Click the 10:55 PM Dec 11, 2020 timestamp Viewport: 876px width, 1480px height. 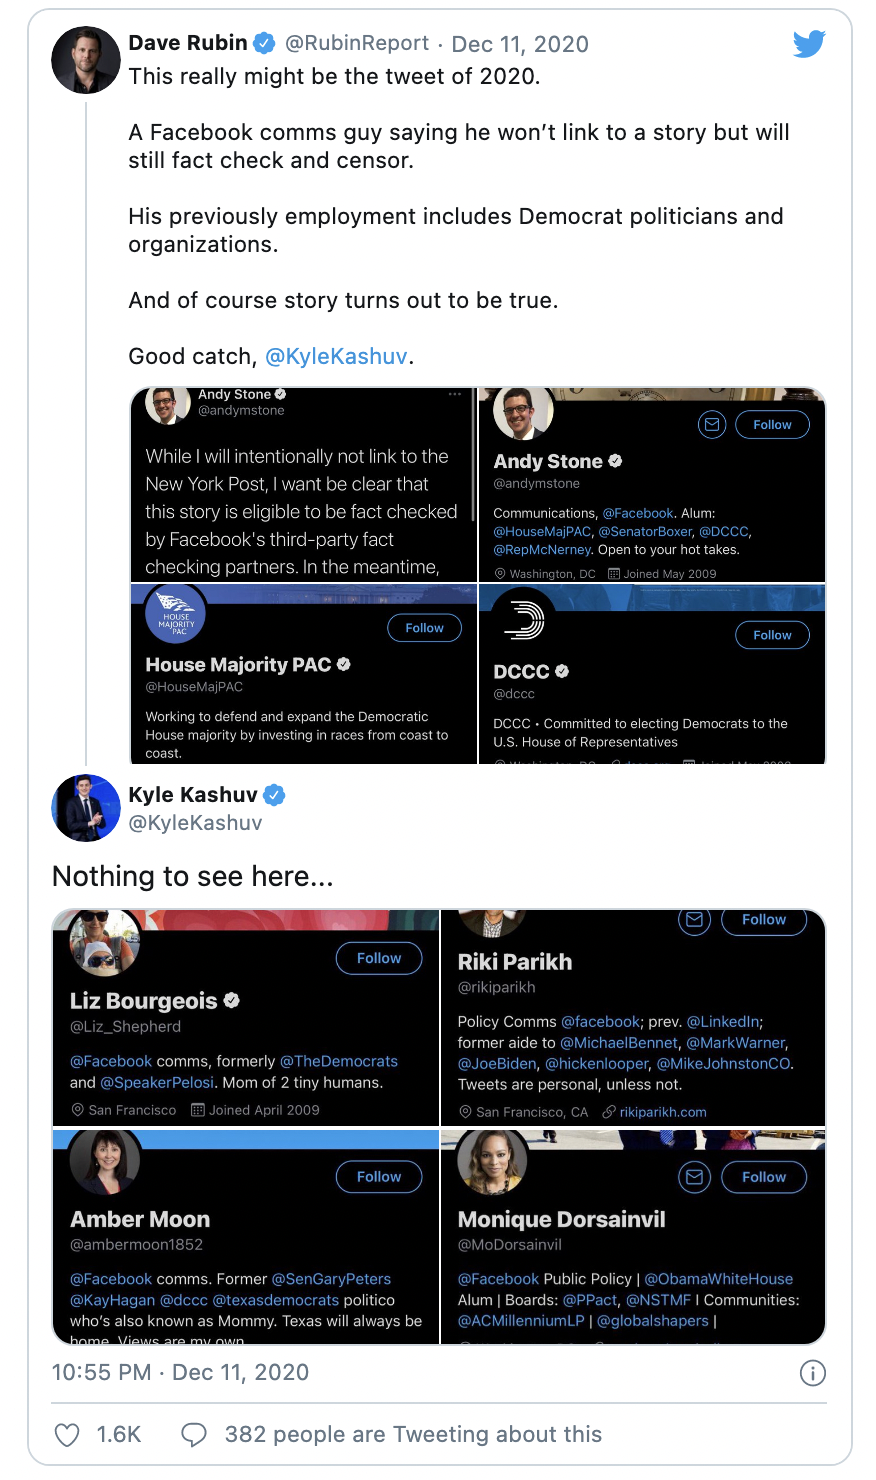[180, 1373]
